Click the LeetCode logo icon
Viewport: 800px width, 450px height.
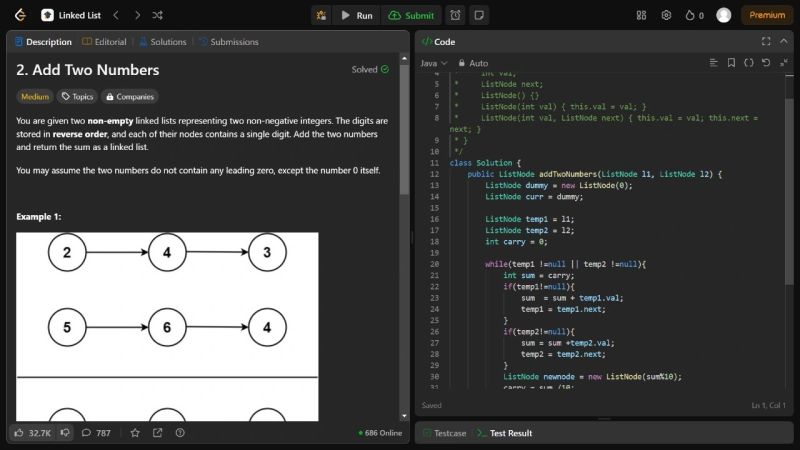[20, 15]
